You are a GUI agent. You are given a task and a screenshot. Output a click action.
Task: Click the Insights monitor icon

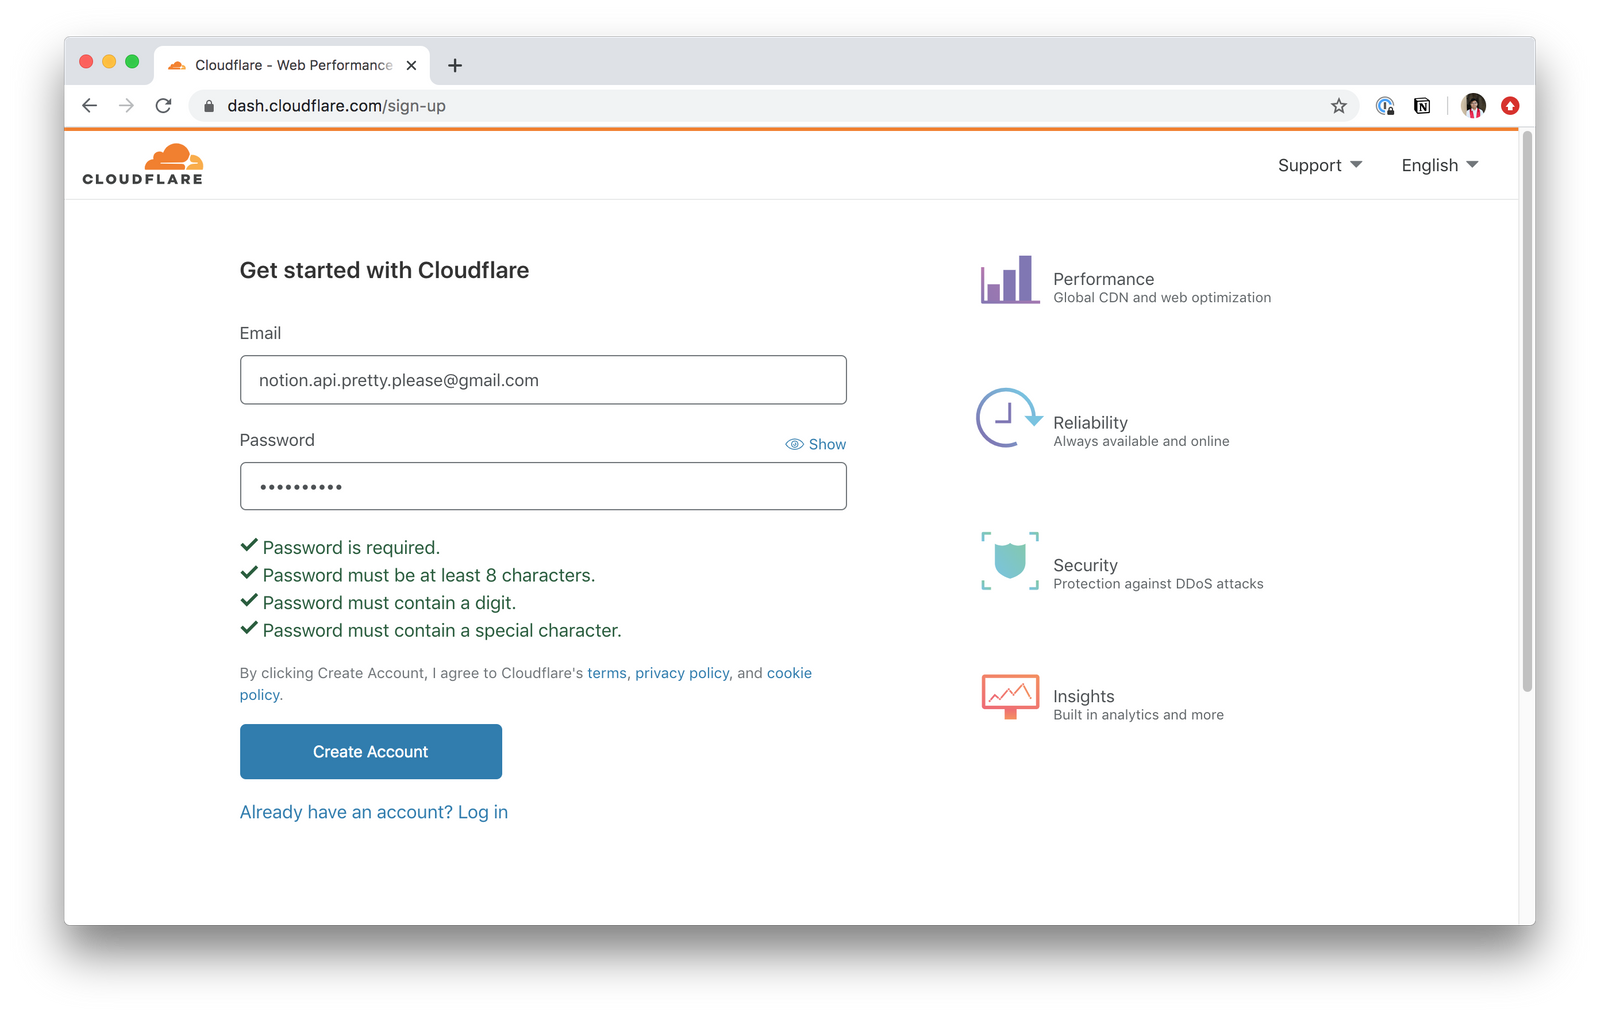point(1010,697)
